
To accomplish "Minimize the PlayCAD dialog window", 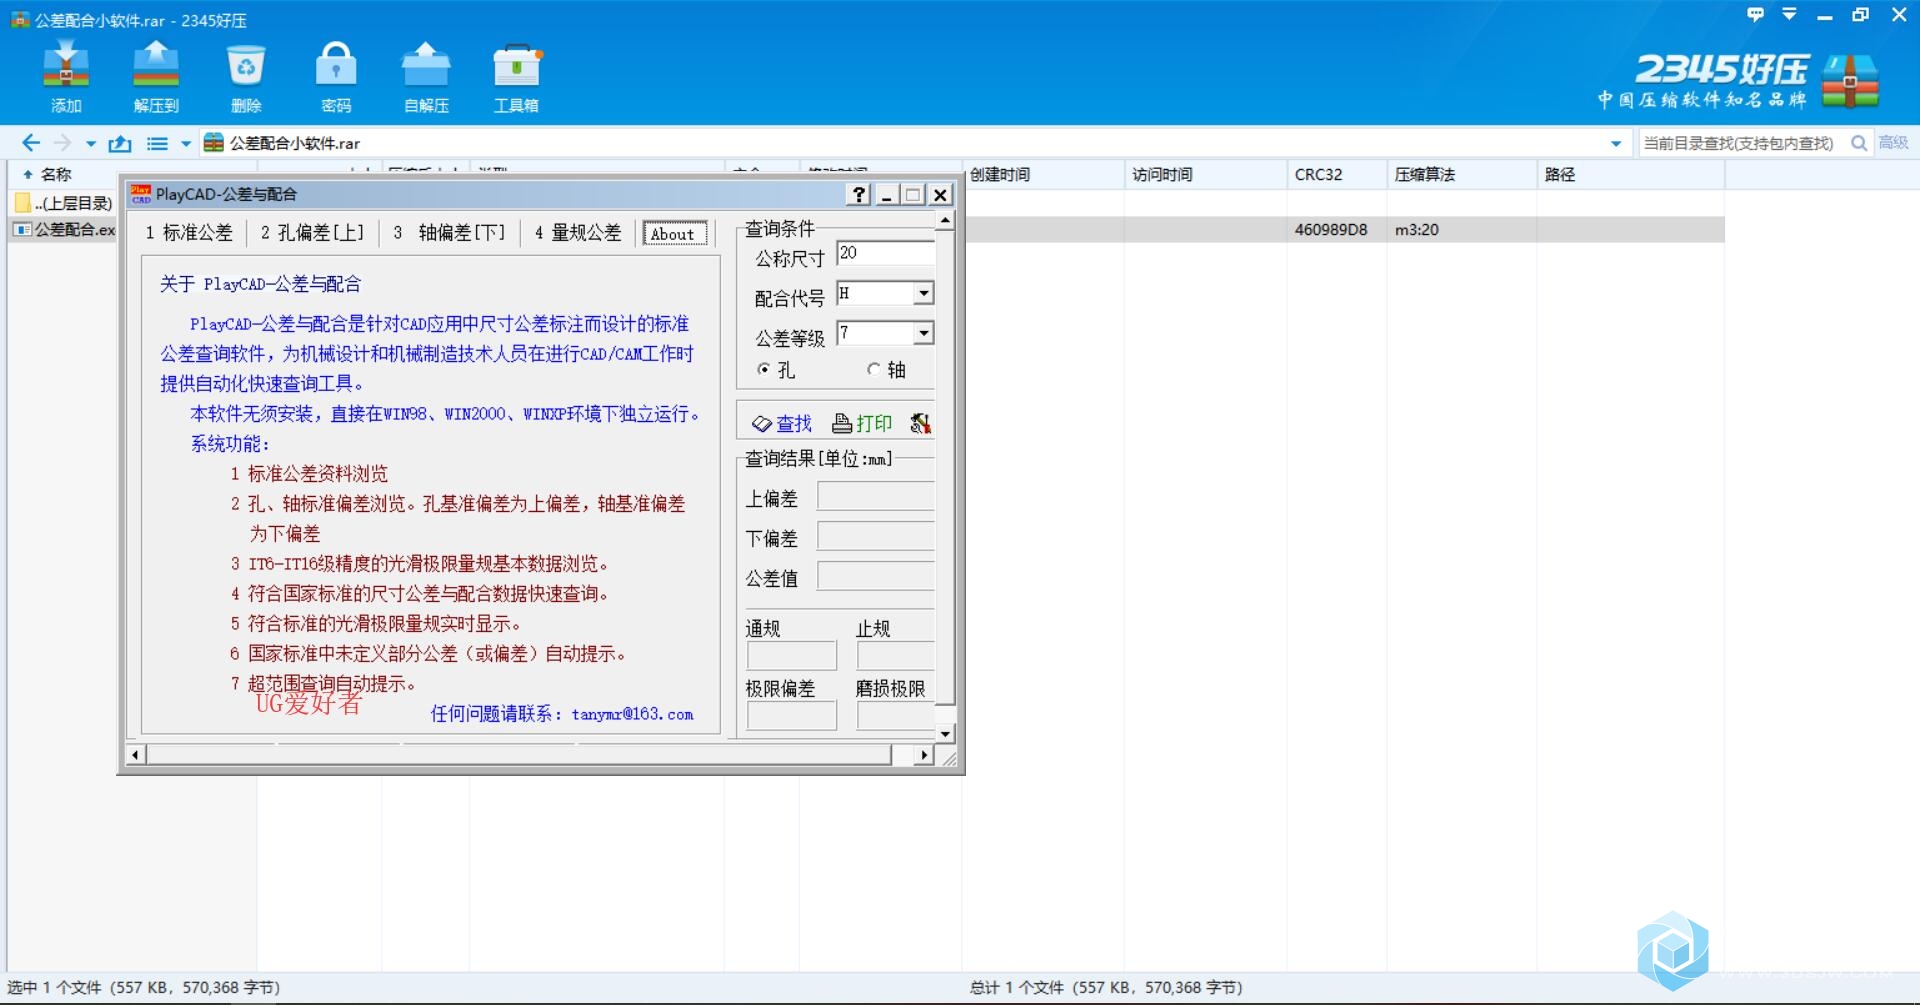I will (x=887, y=194).
